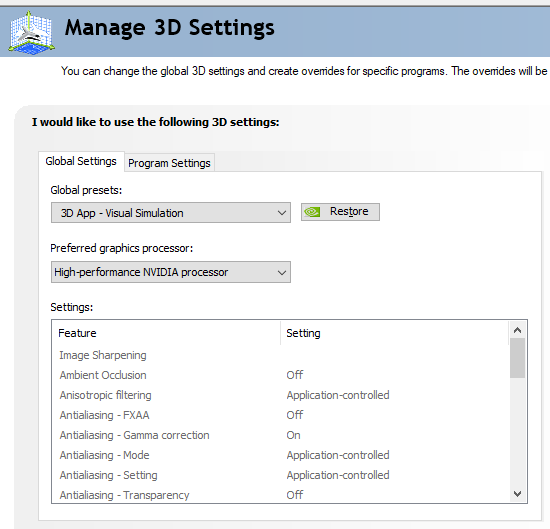Open the Global presets dropdown

tap(171, 213)
